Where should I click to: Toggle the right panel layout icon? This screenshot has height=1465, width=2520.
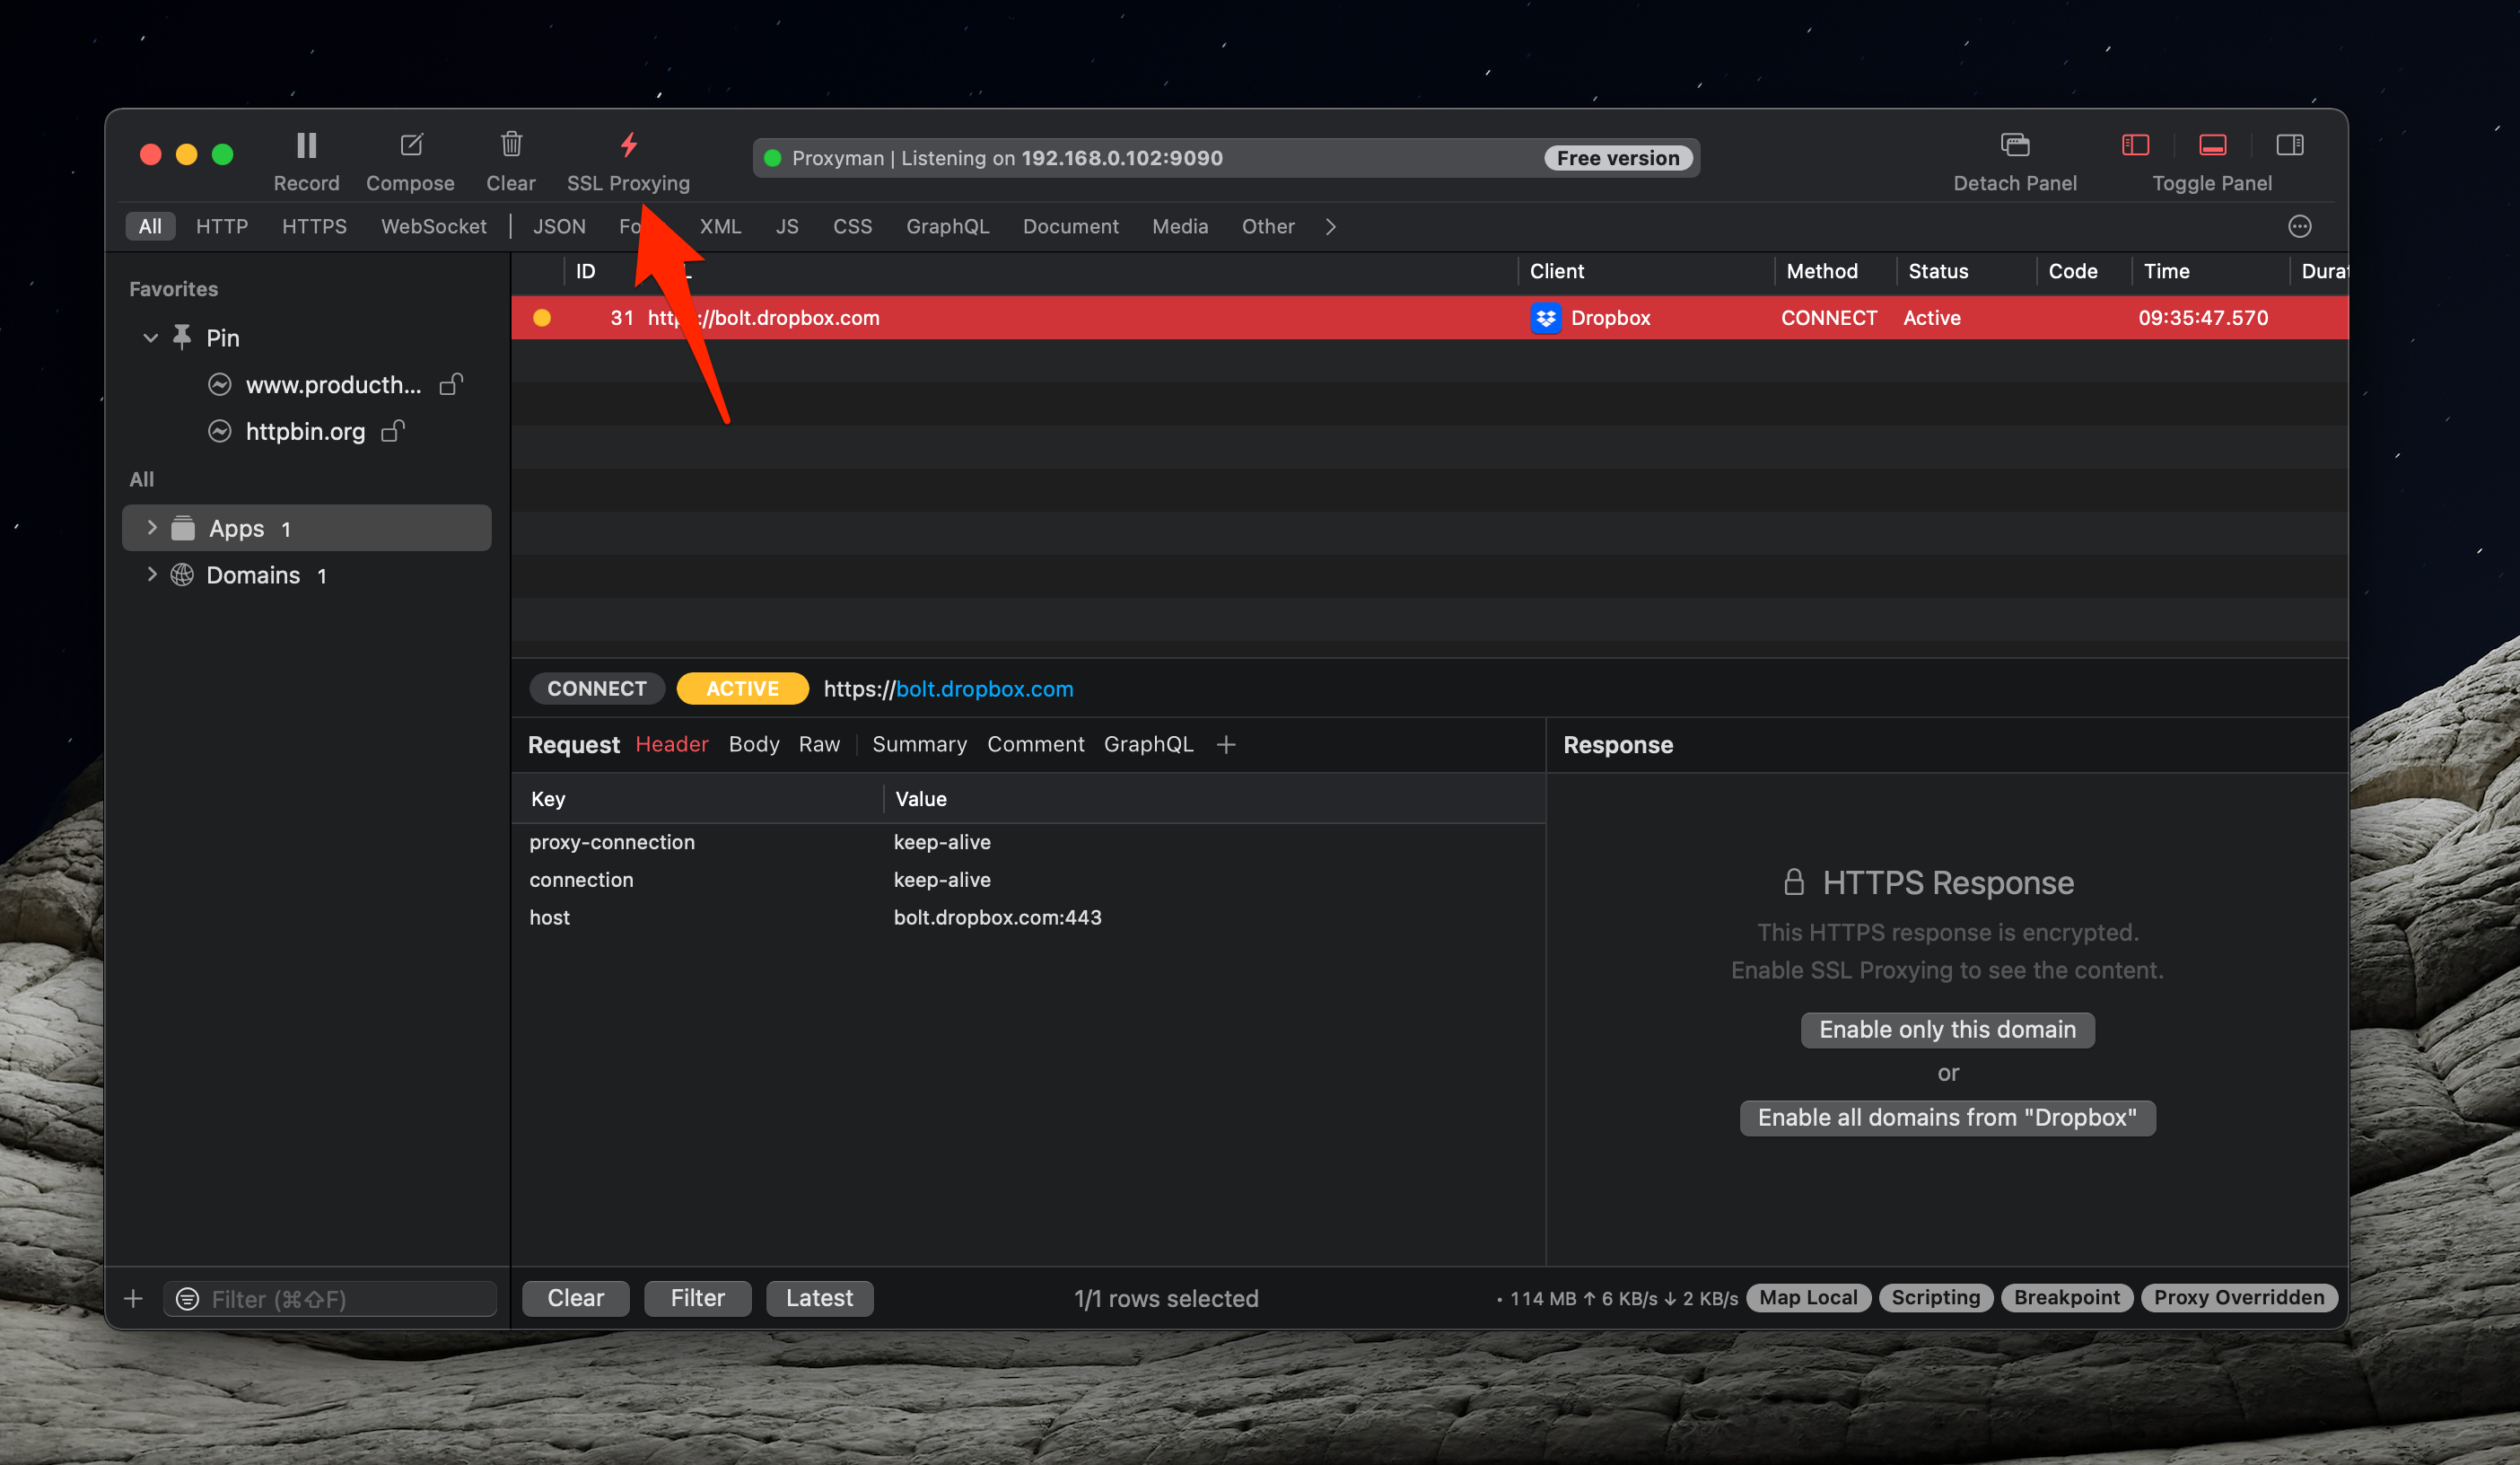(2289, 146)
